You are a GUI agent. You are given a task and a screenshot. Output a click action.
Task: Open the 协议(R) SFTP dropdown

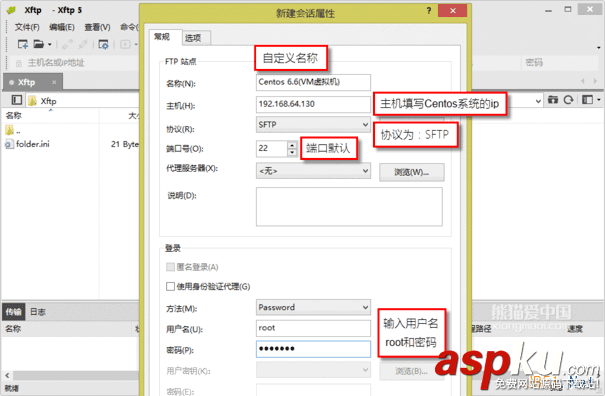coord(313,125)
